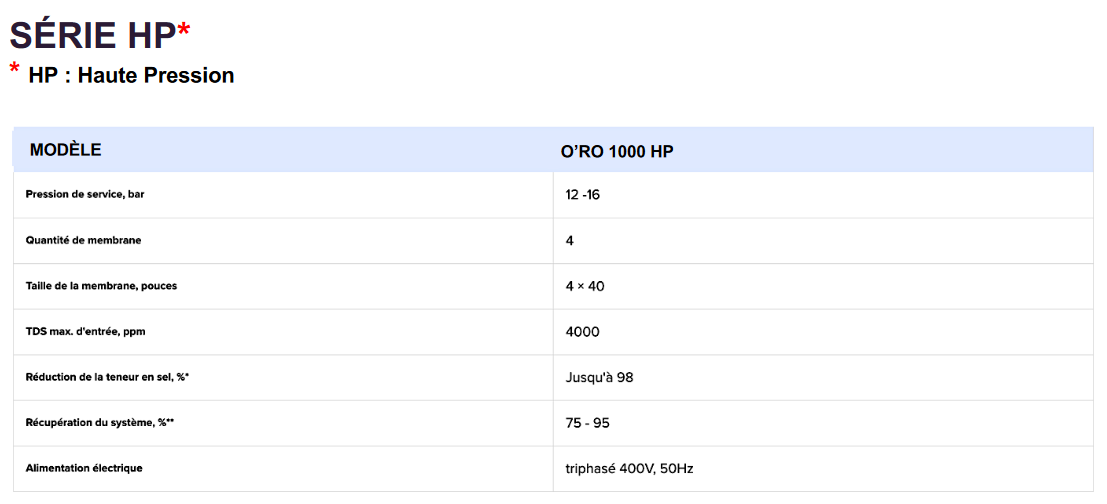Click the membrane quantity value 4
Image resolution: width=1107 pixels, height=504 pixels.
tap(569, 241)
